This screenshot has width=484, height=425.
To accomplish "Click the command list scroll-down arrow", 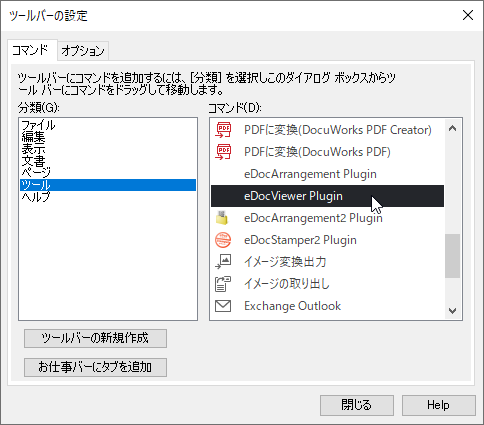I will [x=452, y=311].
